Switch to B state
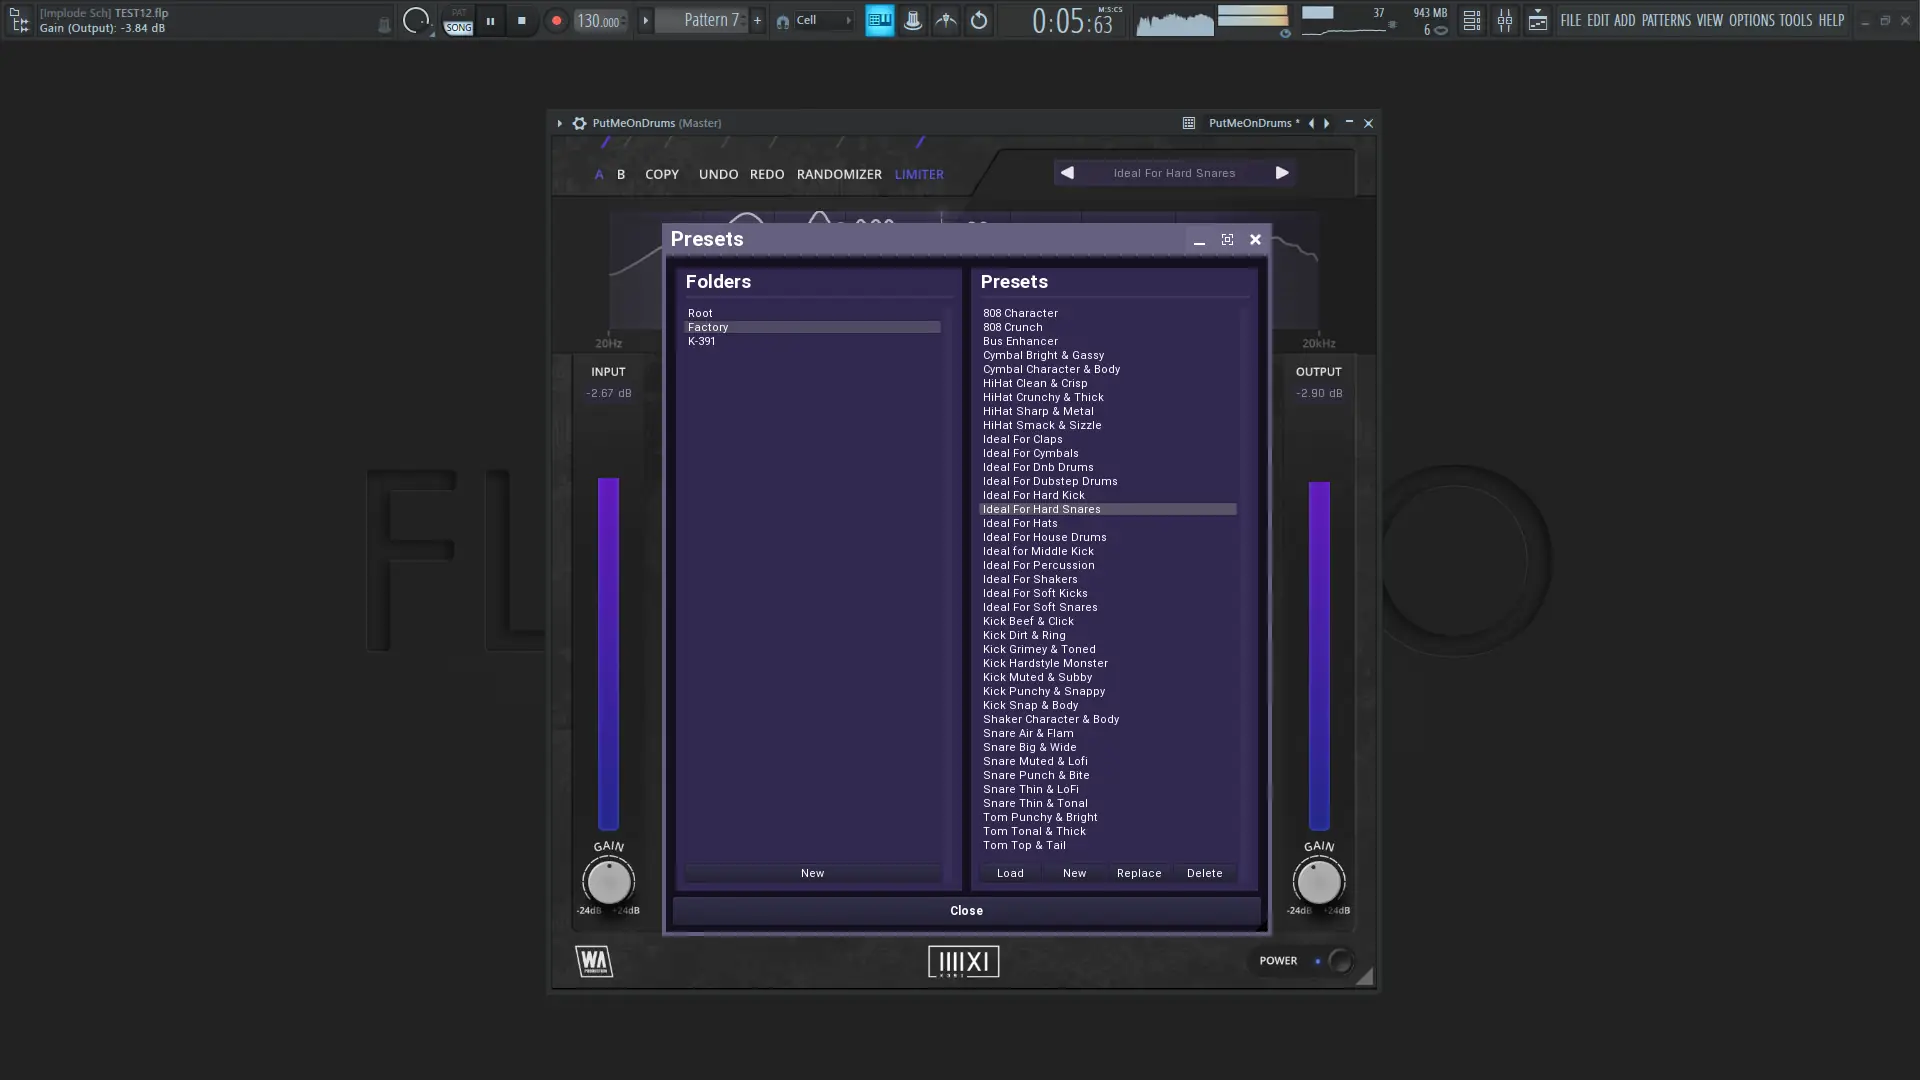Image resolution: width=1920 pixels, height=1080 pixels. pos(621,174)
